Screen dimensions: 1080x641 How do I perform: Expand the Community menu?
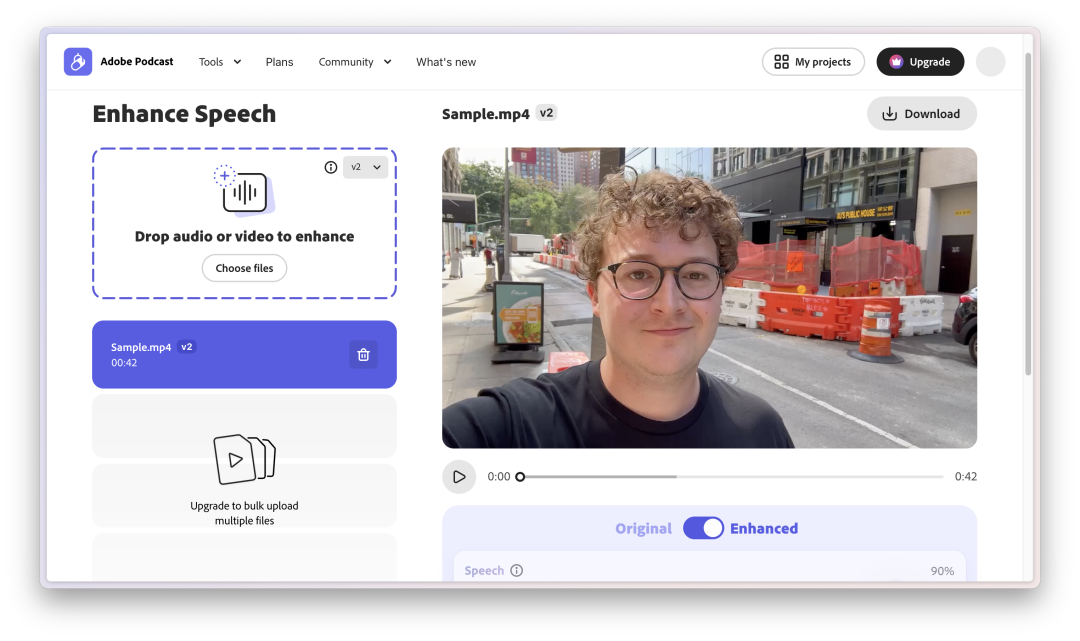(355, 62)
